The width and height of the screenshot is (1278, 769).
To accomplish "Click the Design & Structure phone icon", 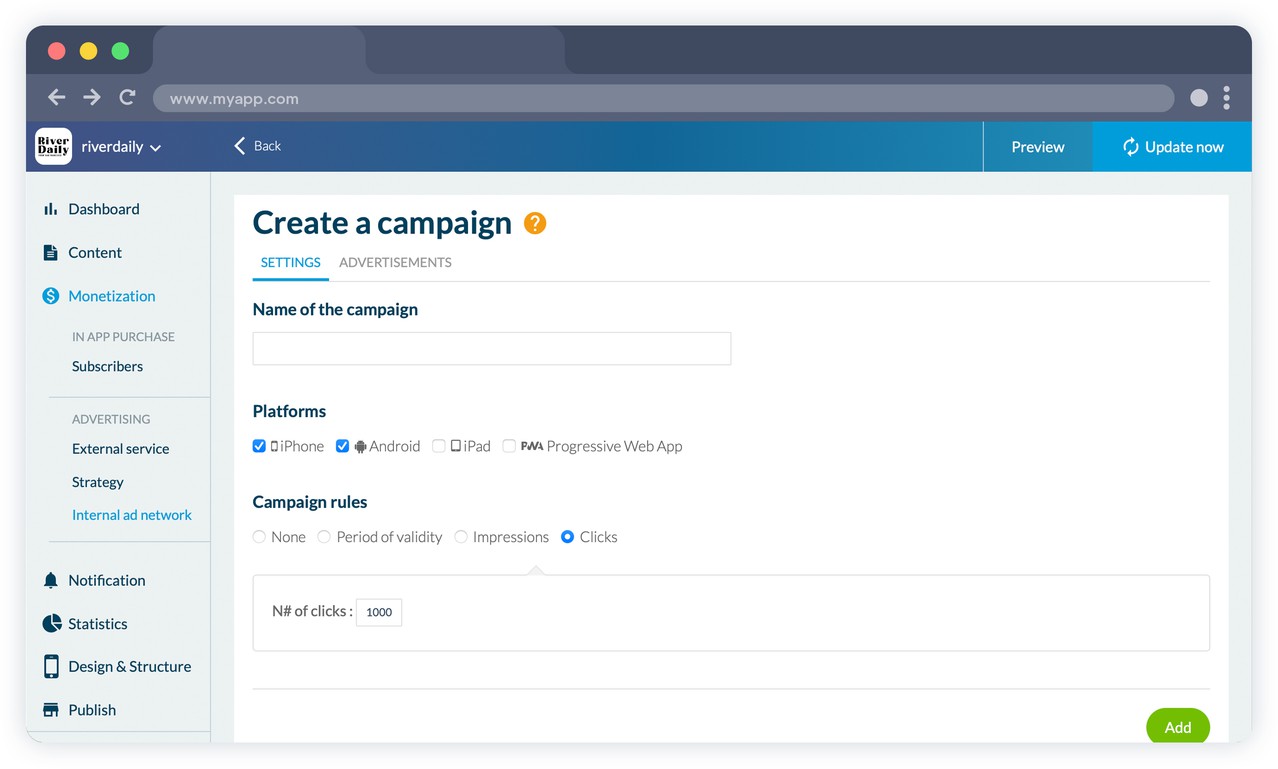I will (x=51, y=667).
